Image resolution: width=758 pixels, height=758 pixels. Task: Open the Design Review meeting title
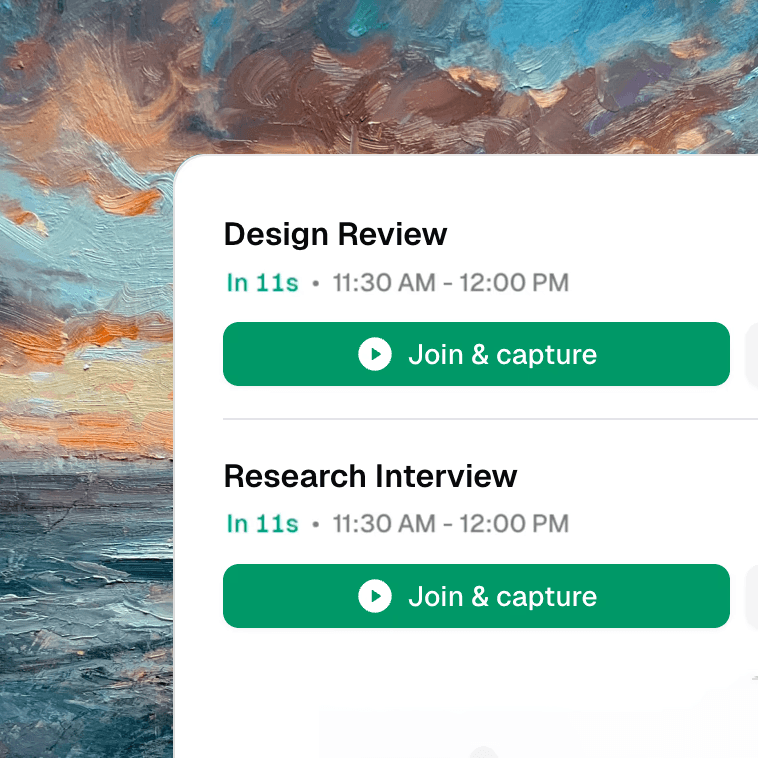(335, 234)
